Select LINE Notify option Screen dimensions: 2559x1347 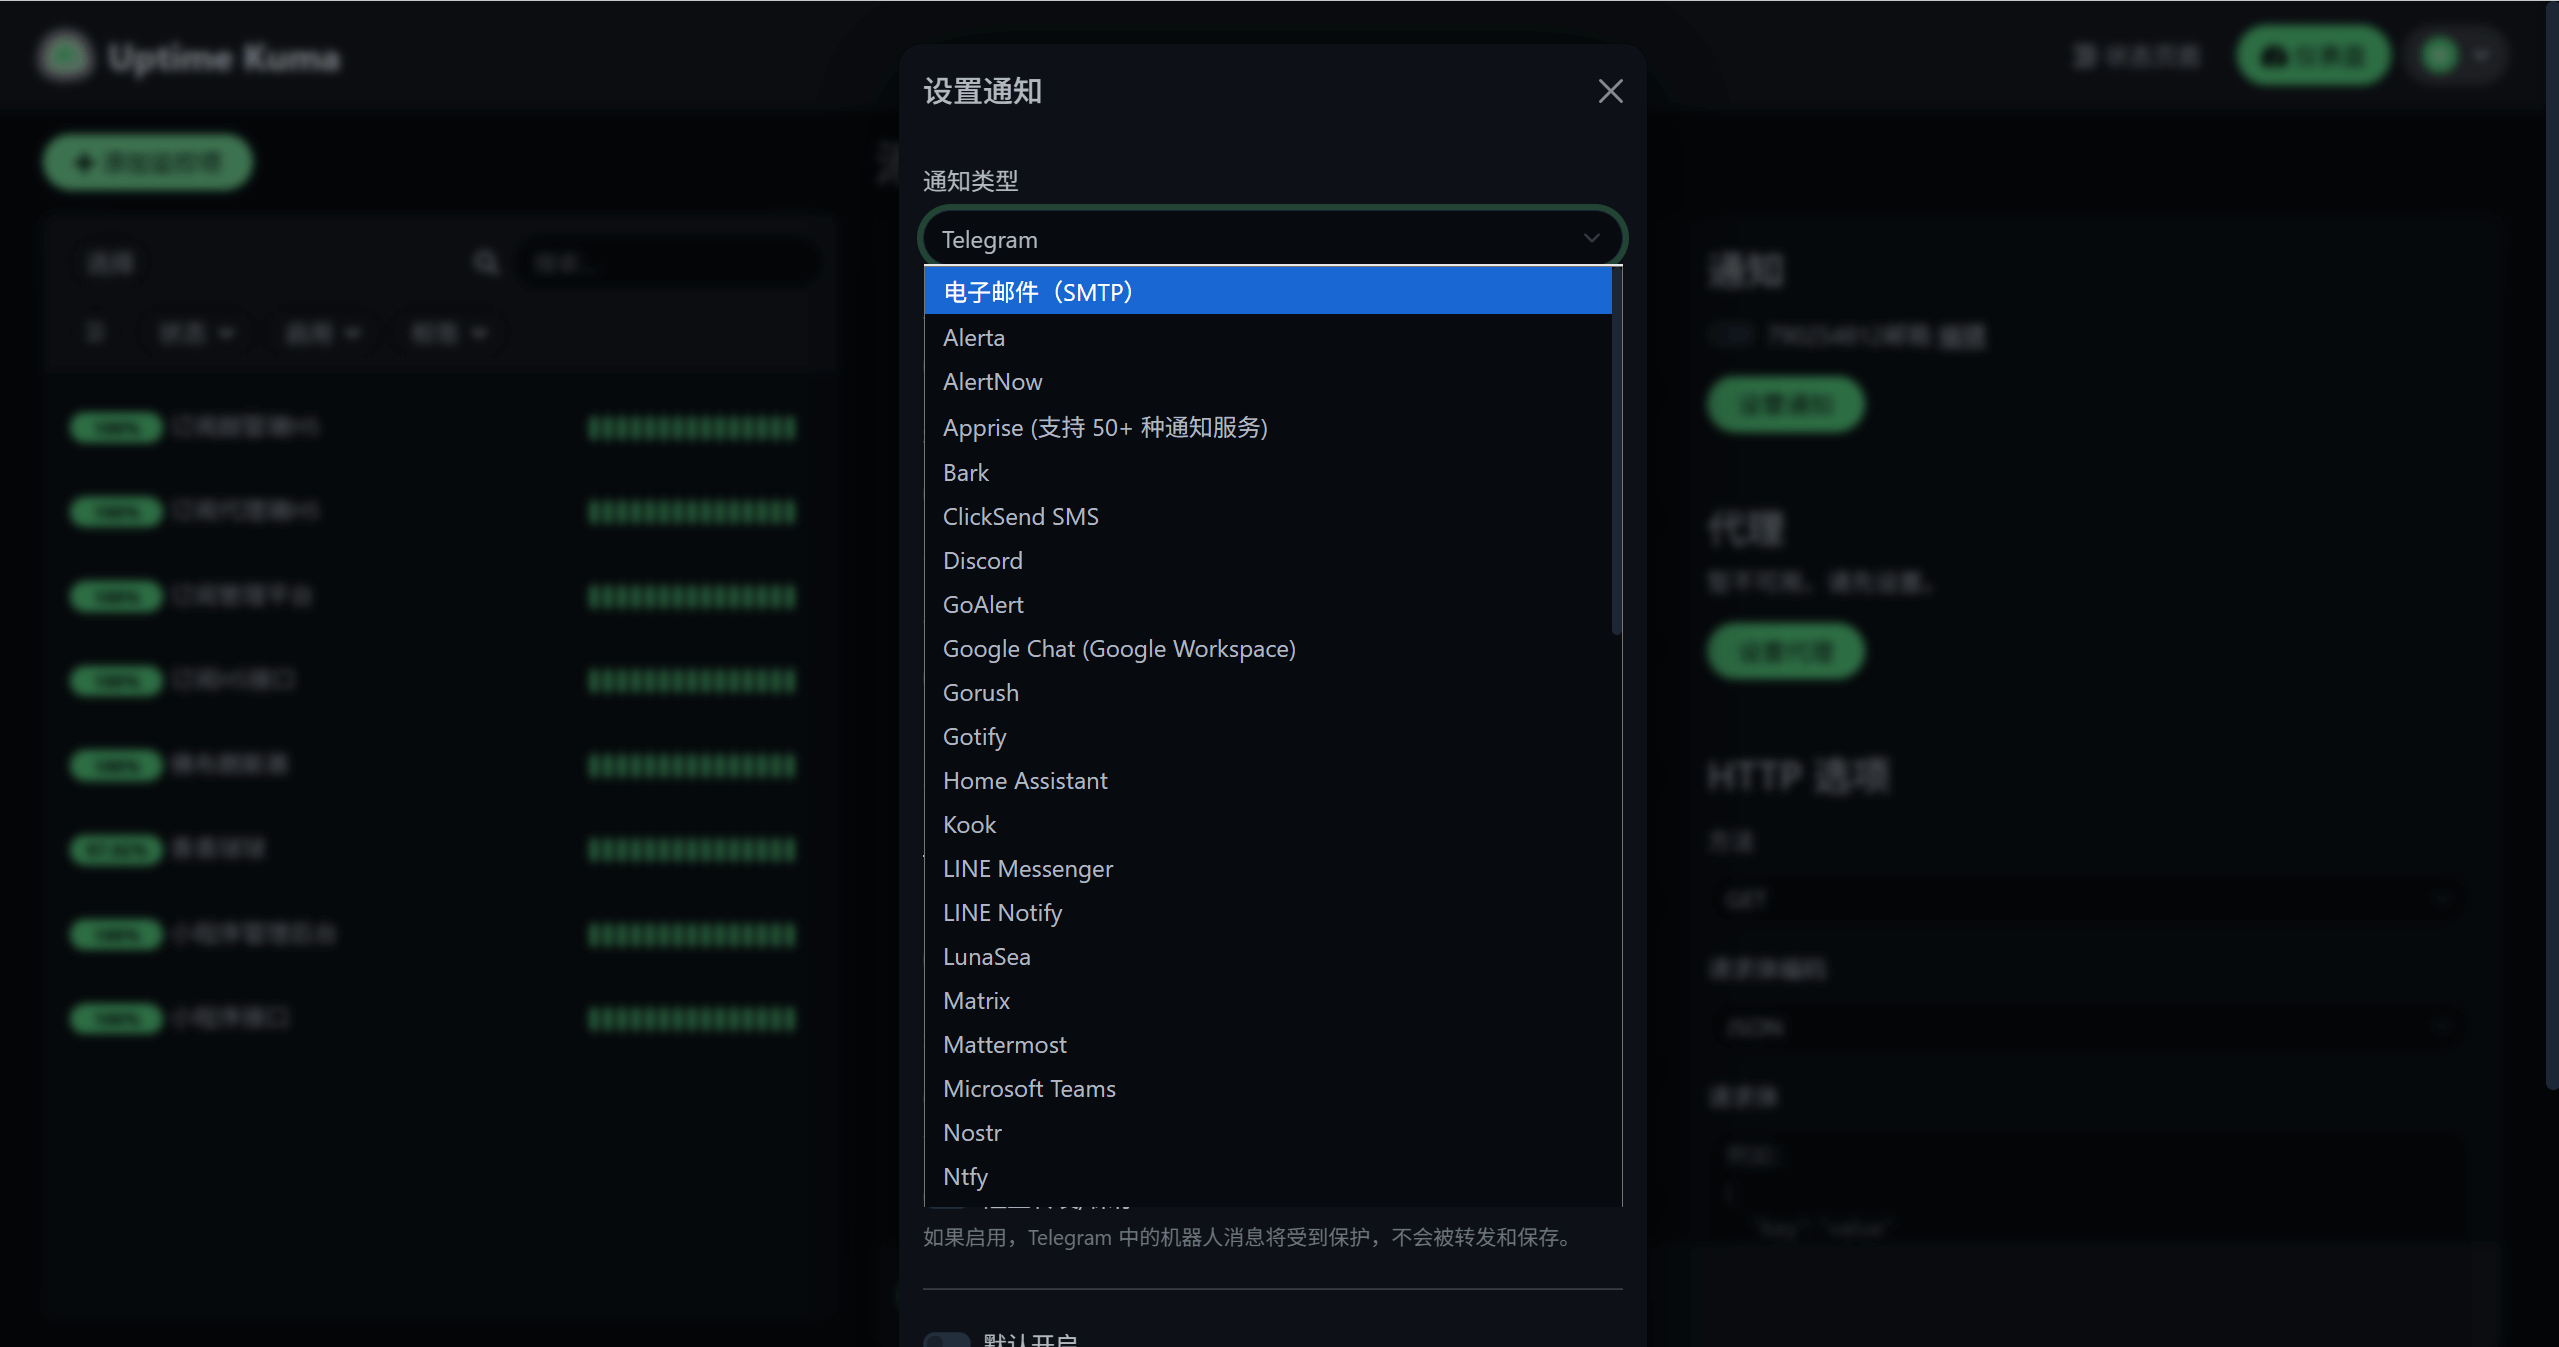[1001, 912]
